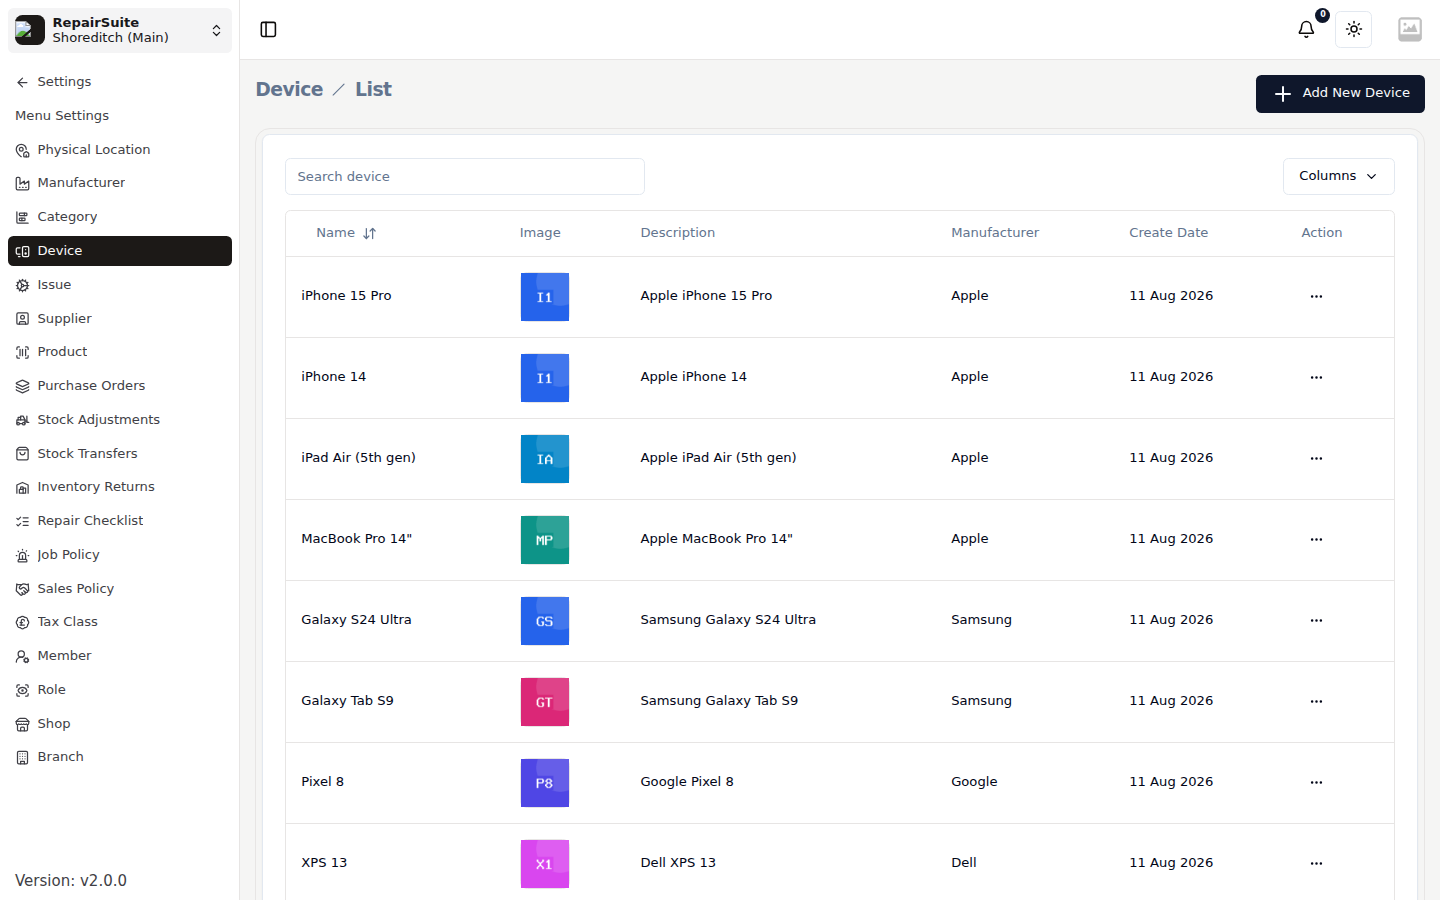Open Category menu item
This screenshot has width=1440, height=900.
120,217
